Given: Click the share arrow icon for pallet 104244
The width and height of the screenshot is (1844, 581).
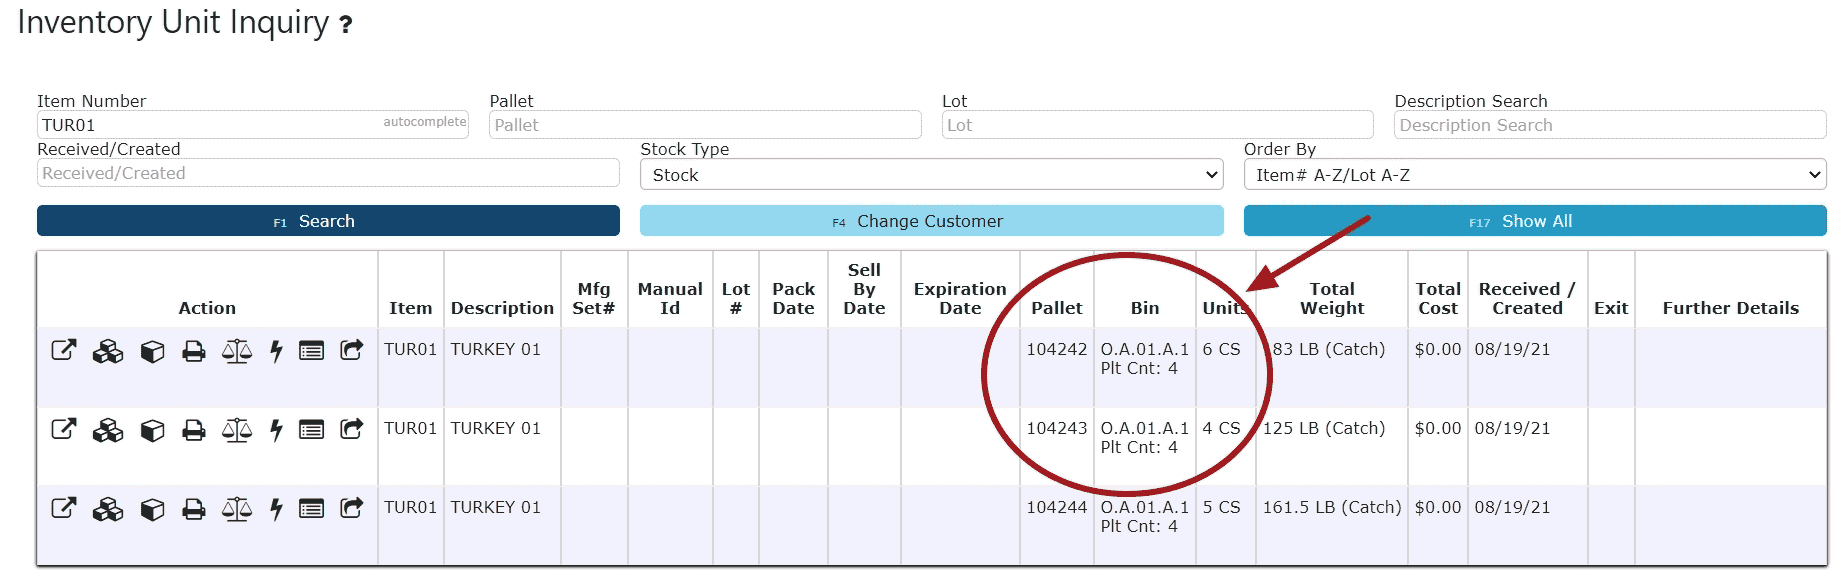Looking at the screenshot, I should coord(352,508).
